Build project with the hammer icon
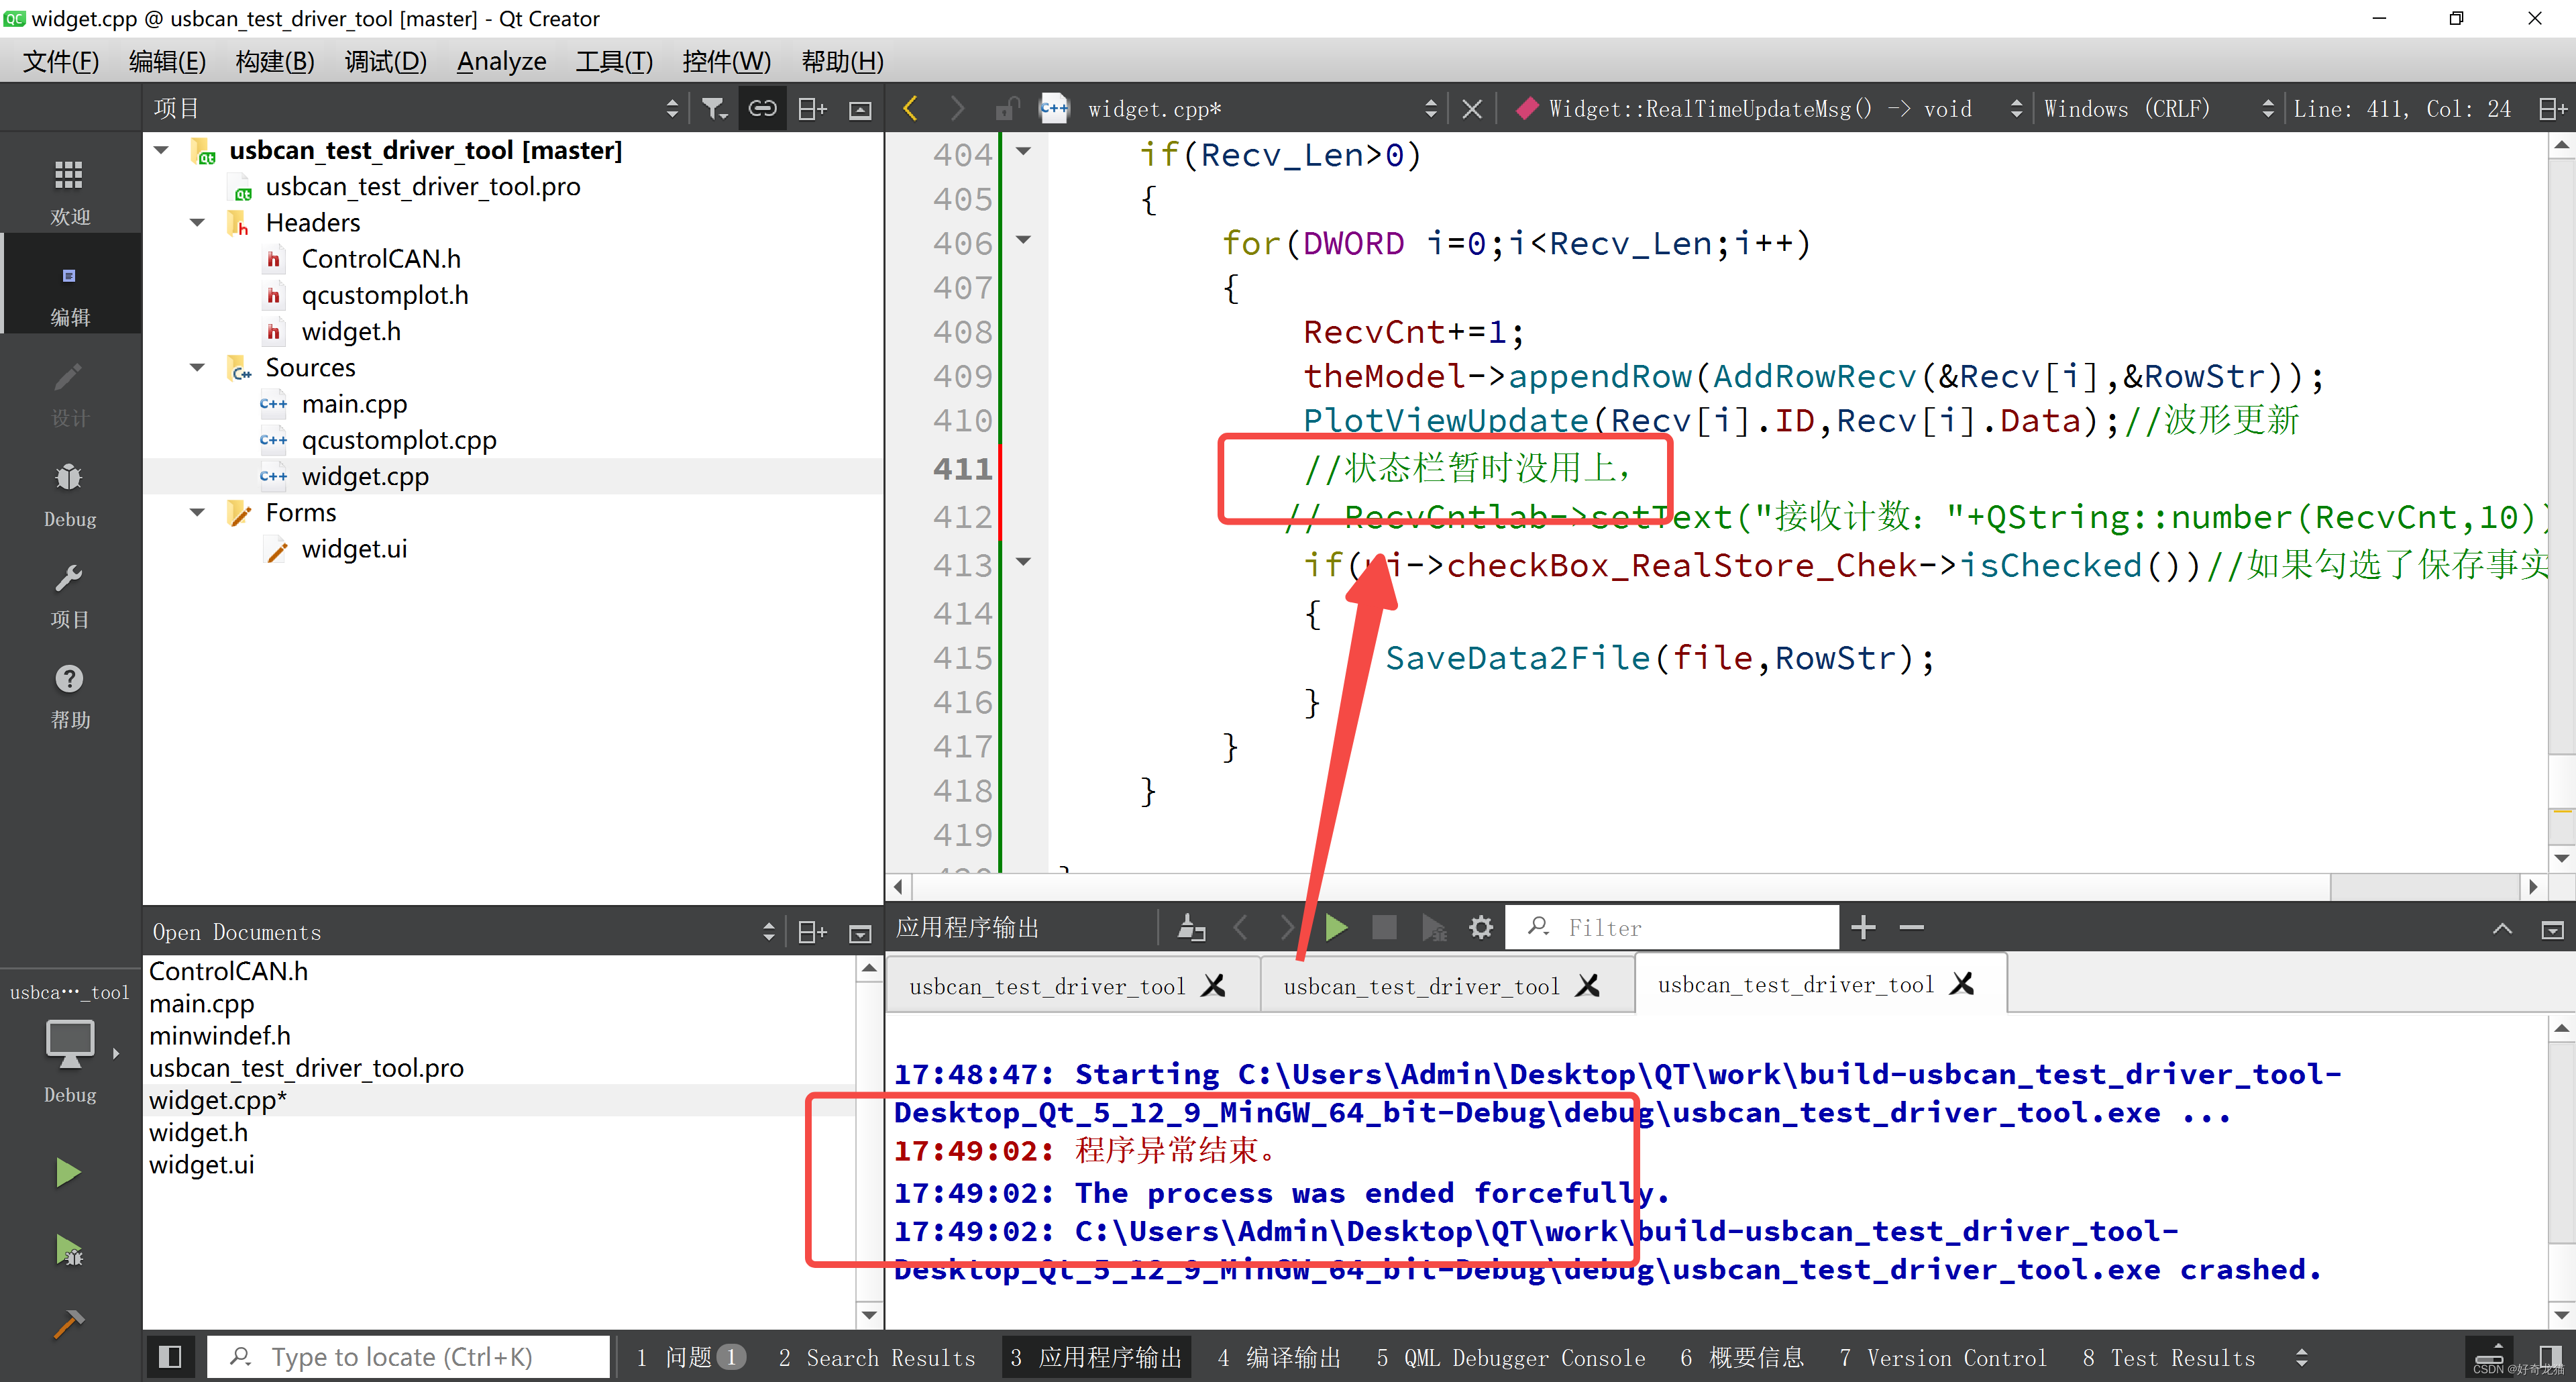The width and height of the screenshot is (2576, 1382). coord(68,1324)
